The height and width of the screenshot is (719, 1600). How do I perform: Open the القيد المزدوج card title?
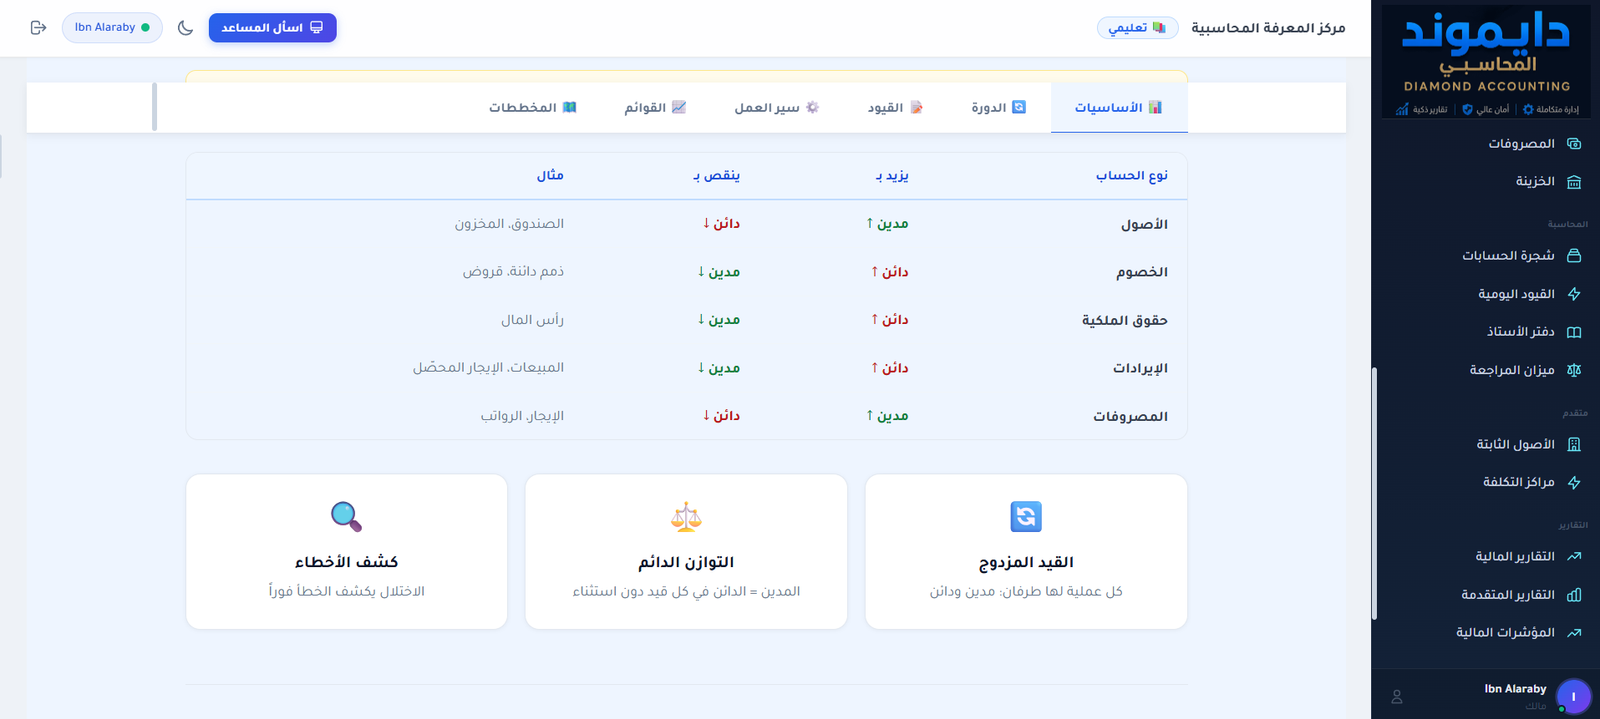click(1026, 562)
